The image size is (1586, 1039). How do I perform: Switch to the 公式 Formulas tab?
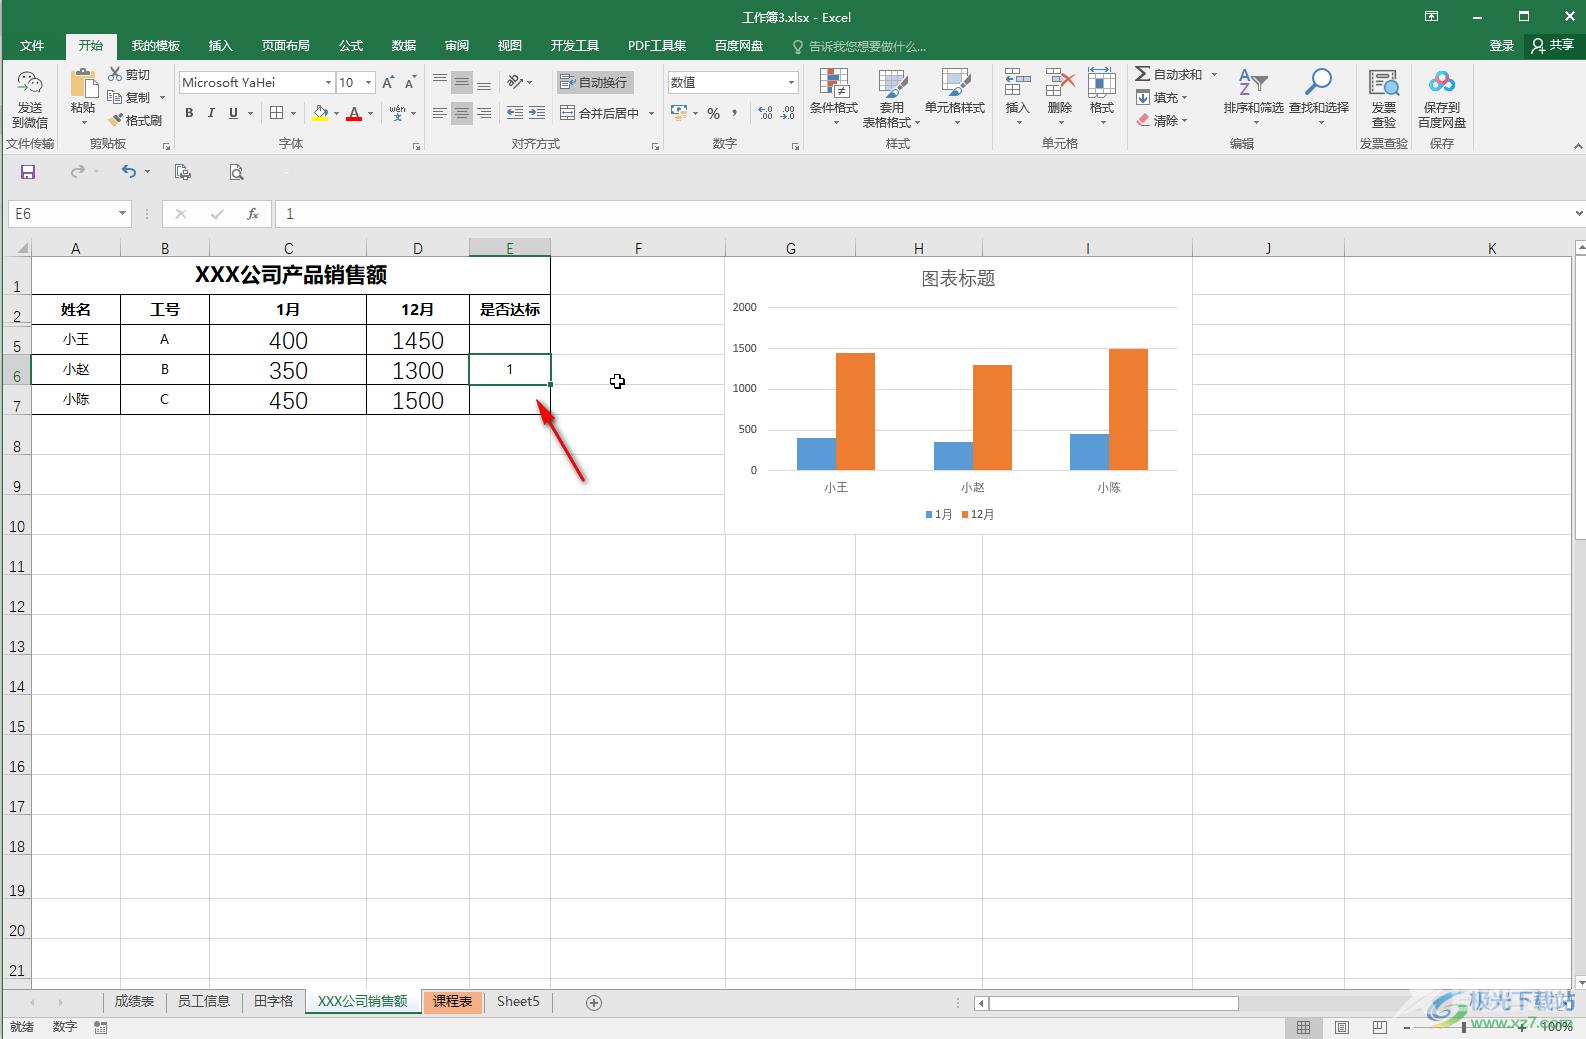351,46
